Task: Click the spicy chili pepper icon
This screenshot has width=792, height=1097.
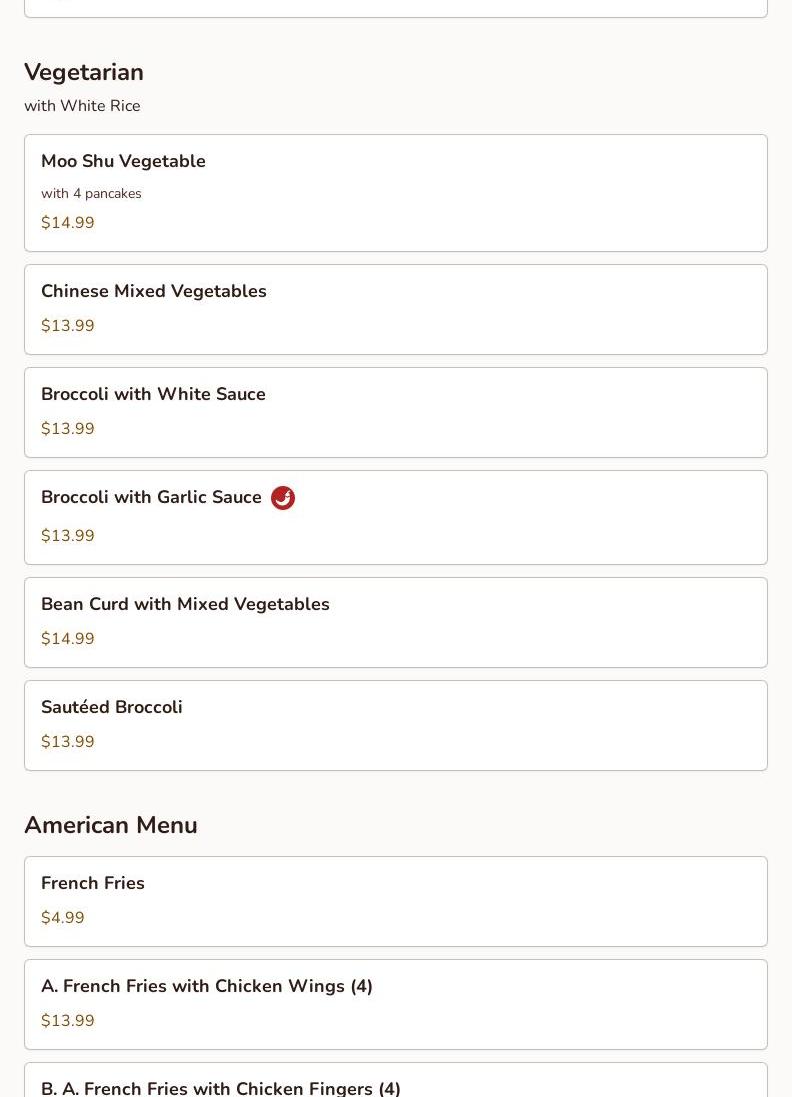Action: [x=283, y=497]
